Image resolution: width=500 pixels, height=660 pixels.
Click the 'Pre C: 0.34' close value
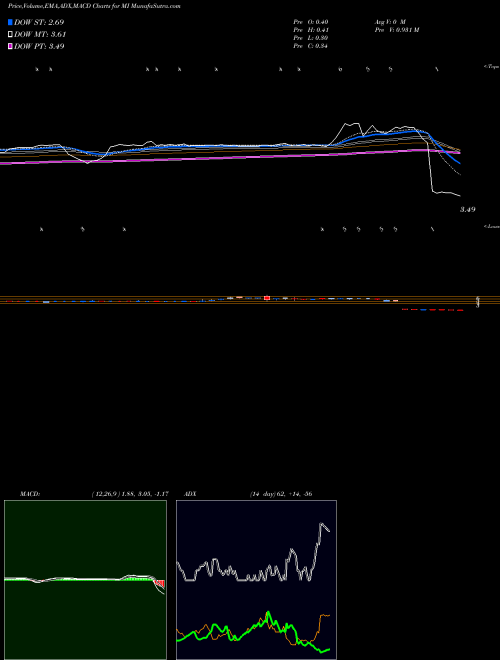pos(311,46)
